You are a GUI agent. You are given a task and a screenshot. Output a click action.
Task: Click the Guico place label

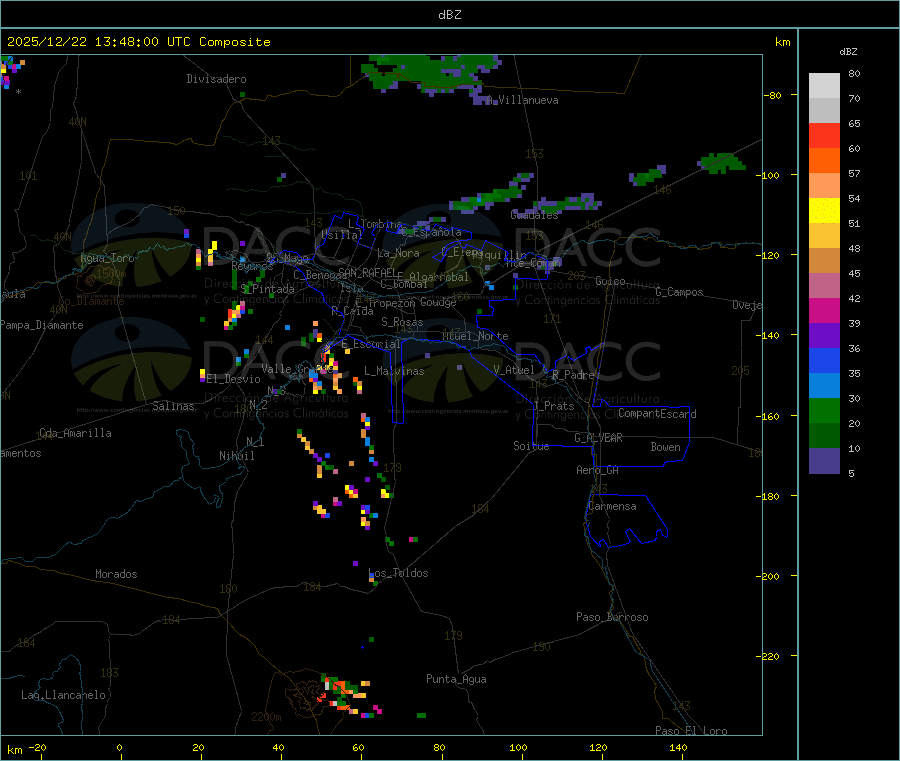[610, 281]
